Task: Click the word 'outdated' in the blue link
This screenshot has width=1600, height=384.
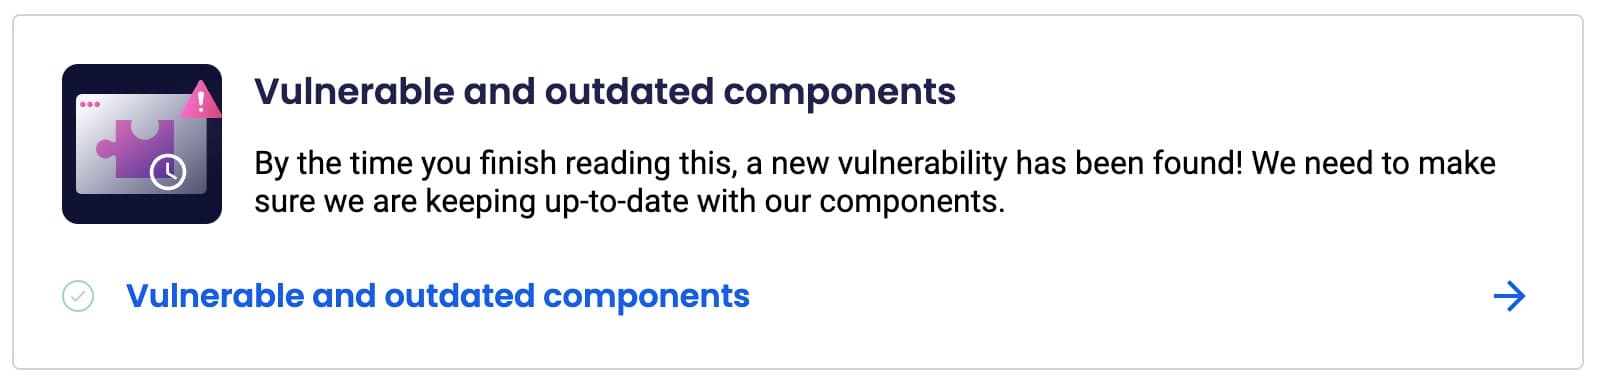Action: 459,296
